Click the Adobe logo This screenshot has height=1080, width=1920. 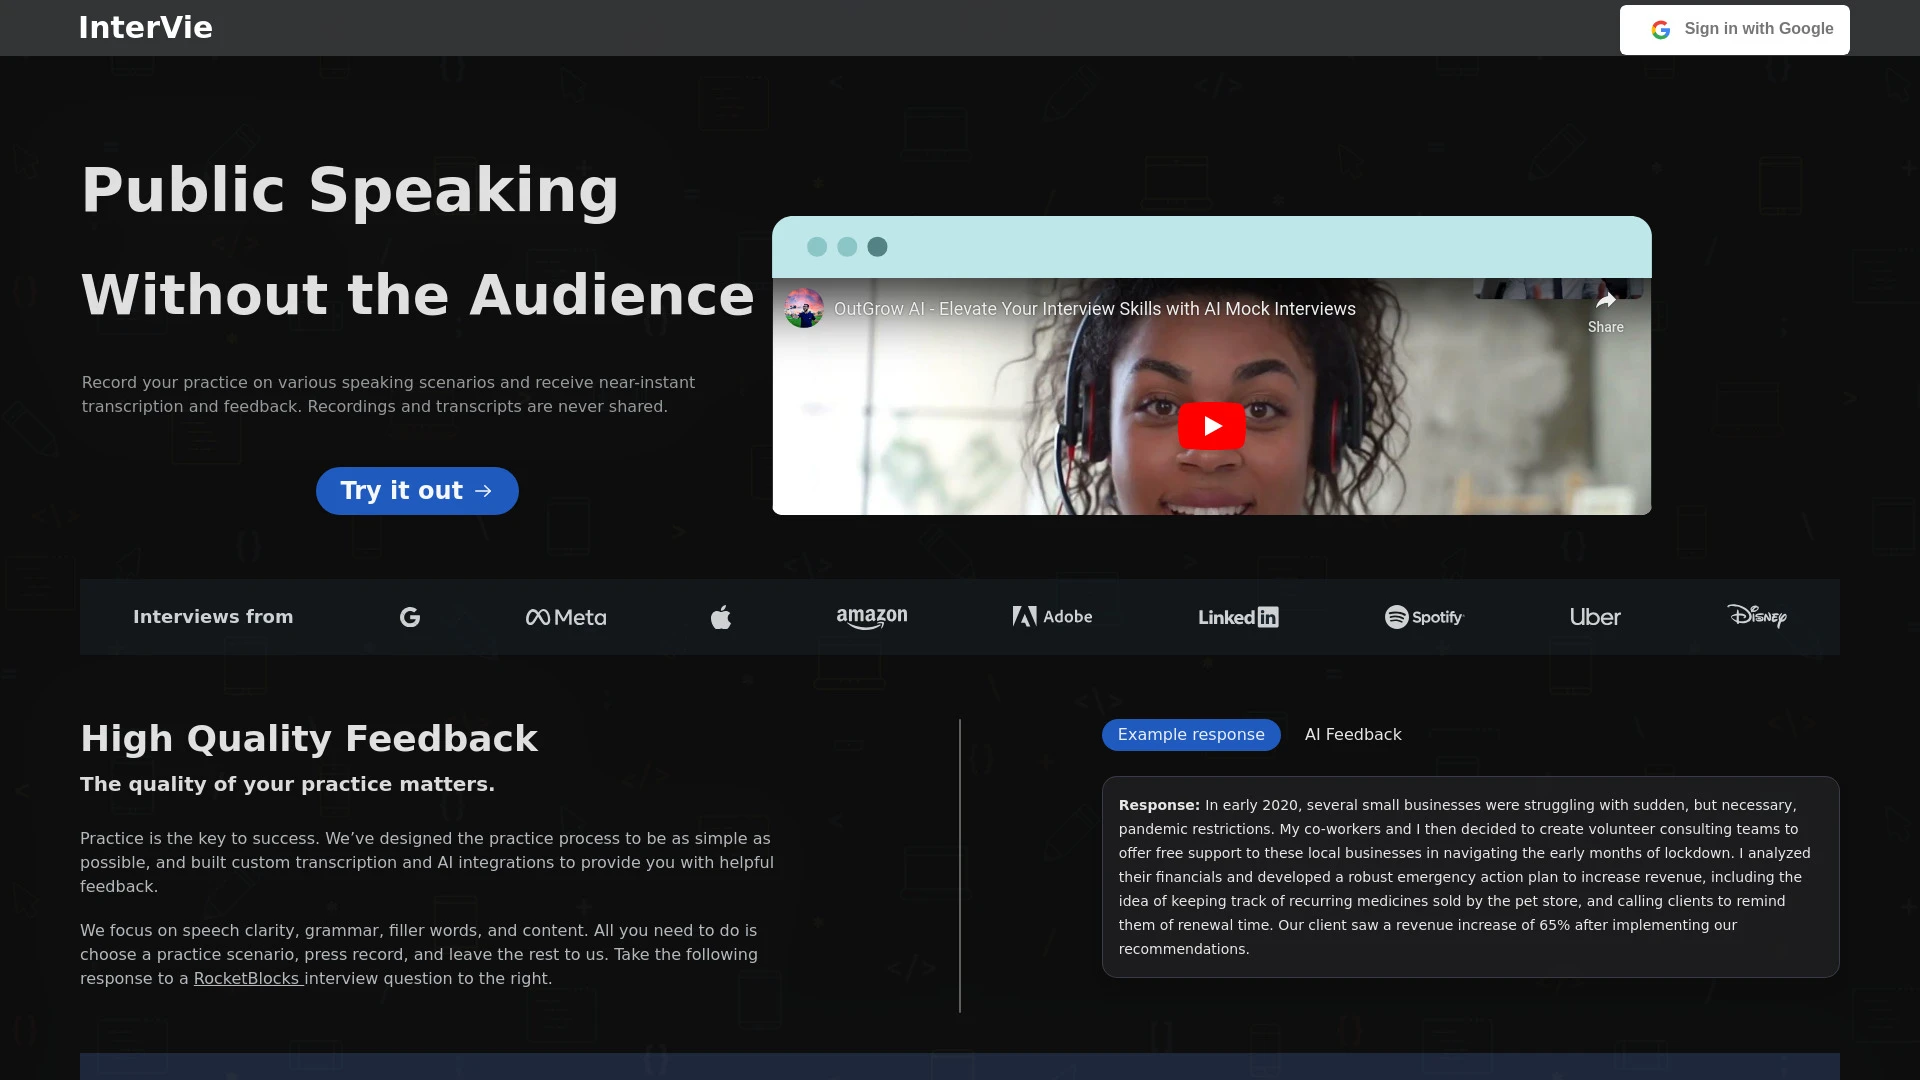tap(1051, 617)
